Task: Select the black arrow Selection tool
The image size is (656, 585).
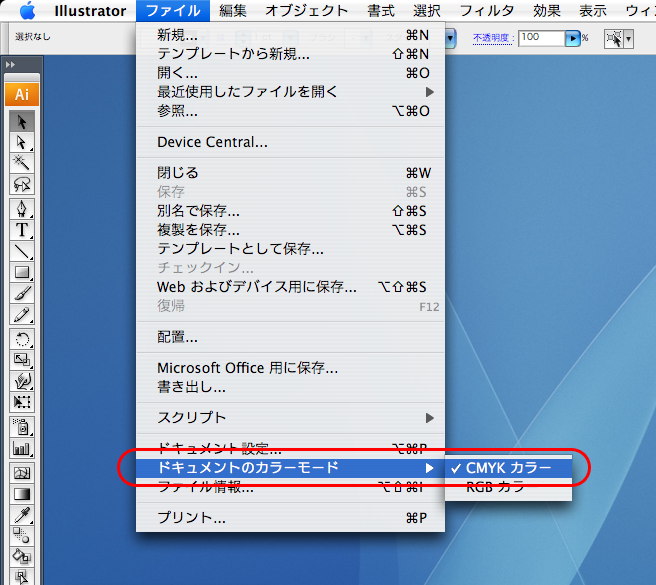Action: 22,122
